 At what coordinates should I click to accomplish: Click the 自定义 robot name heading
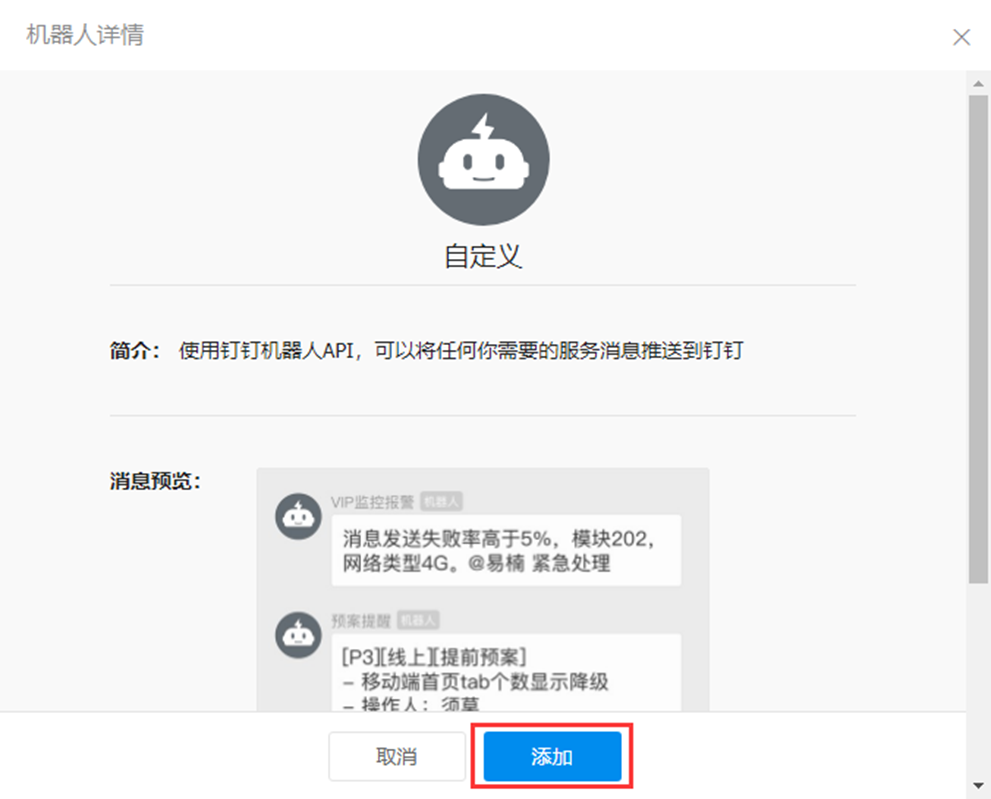pyautogui.click(x=483, y=256)
